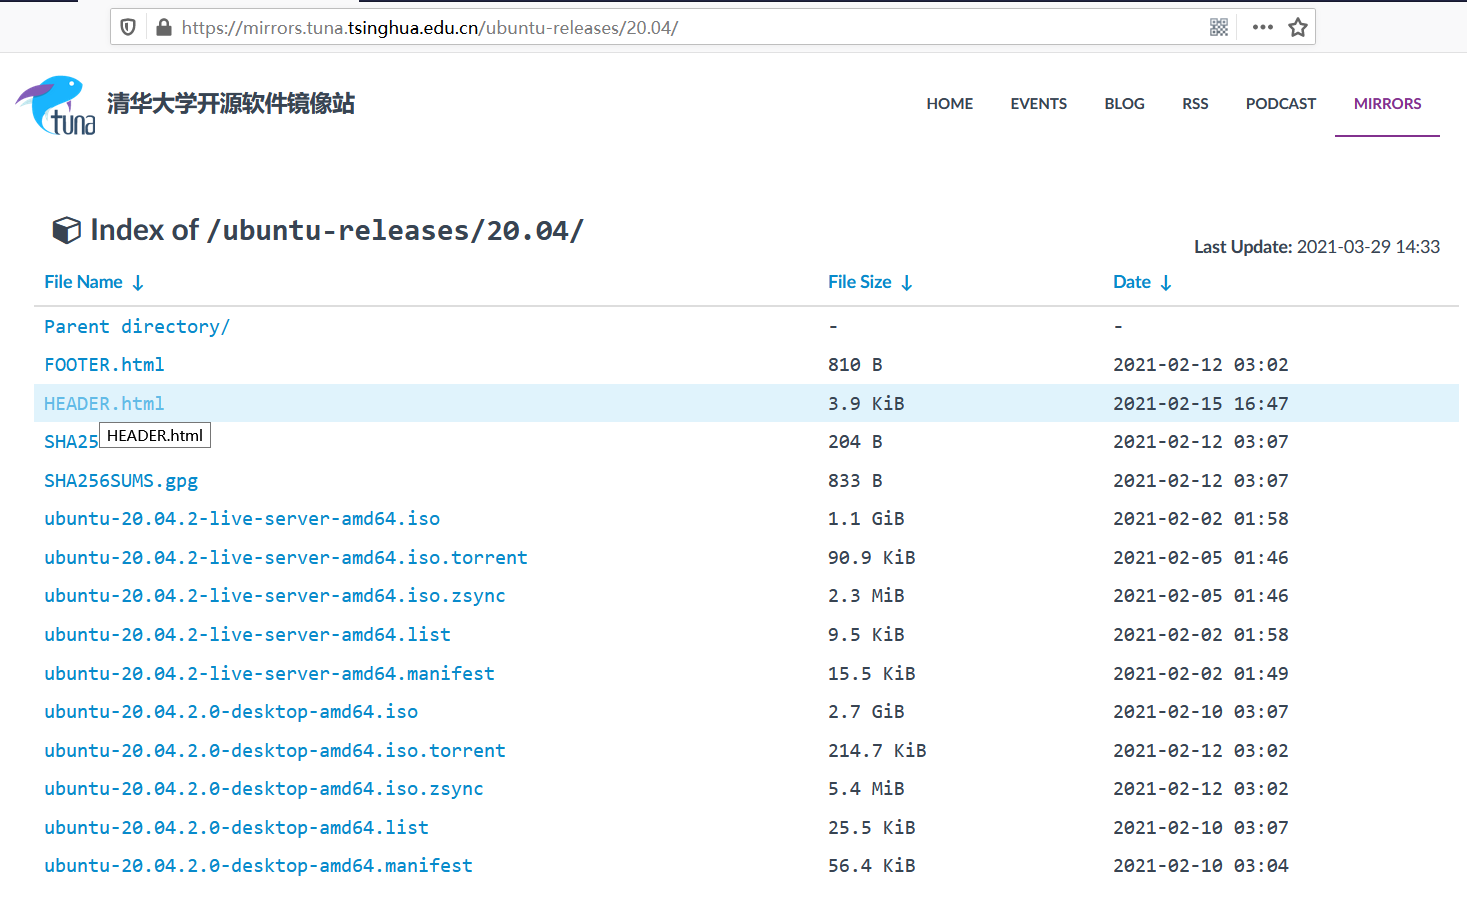Screen dimensions: 1467x912
Task: Go to the HOME menu item
Action: click(950, 104)
